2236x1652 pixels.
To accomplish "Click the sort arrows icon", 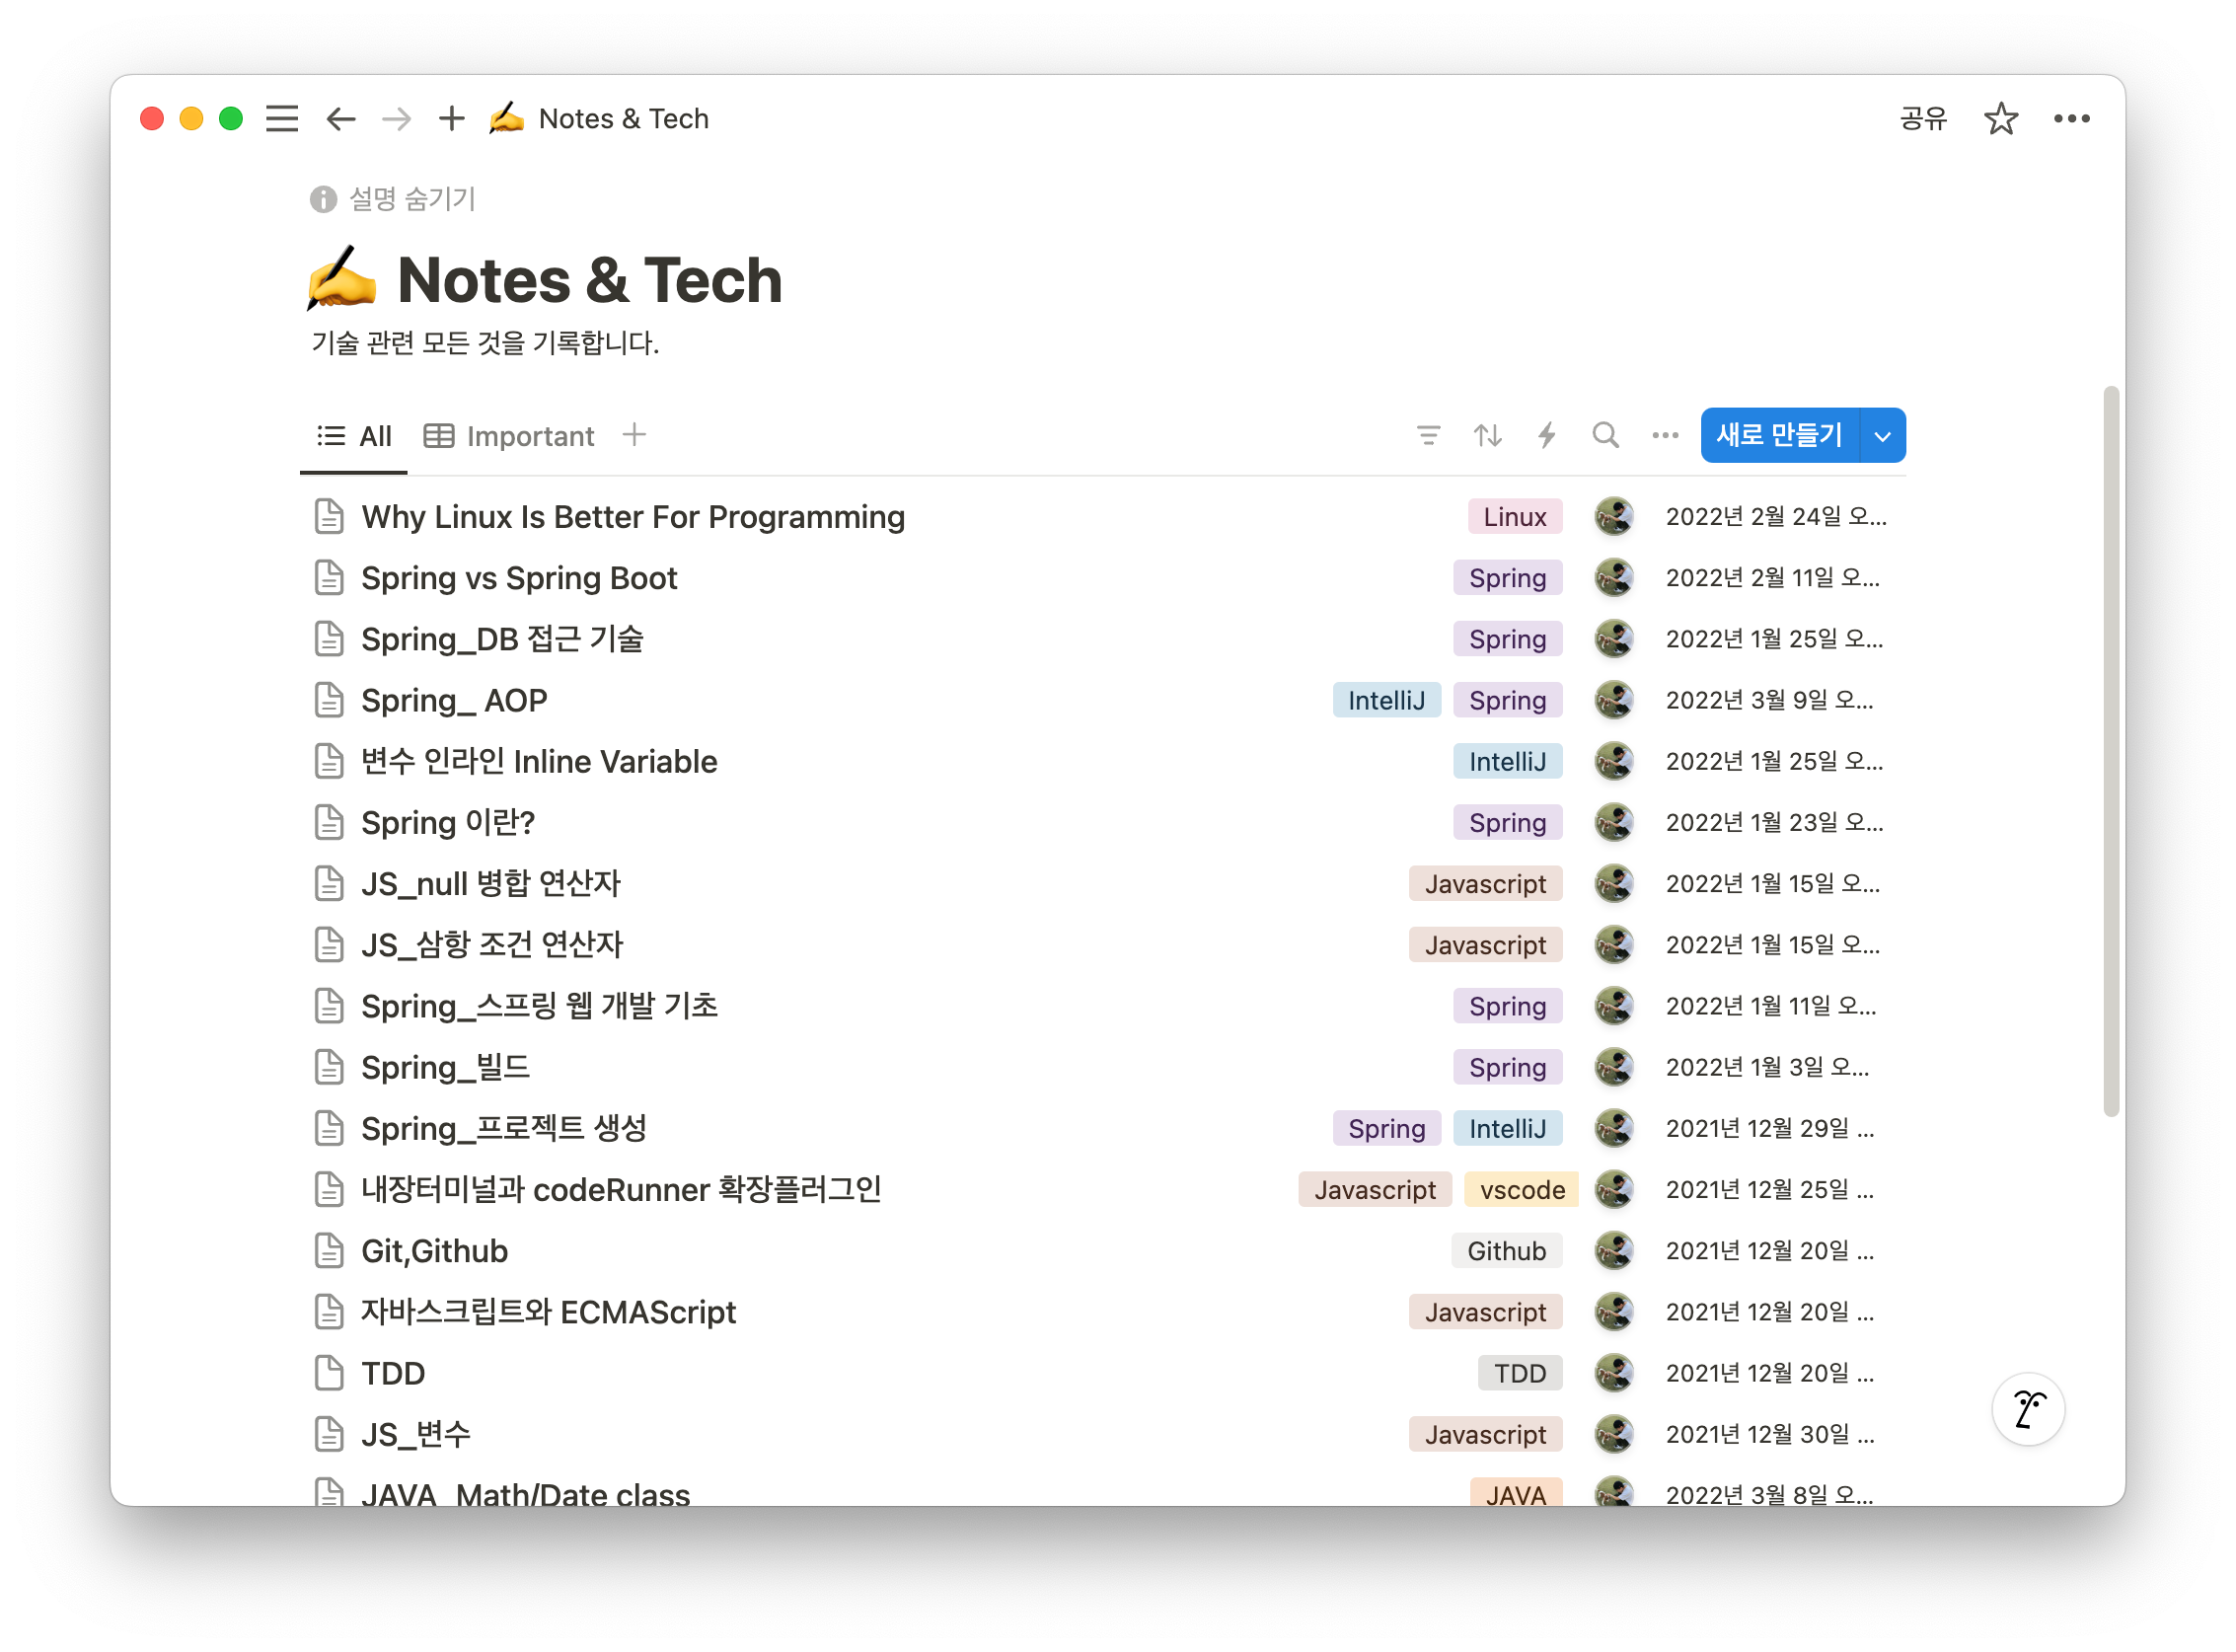I will 1487,435.
